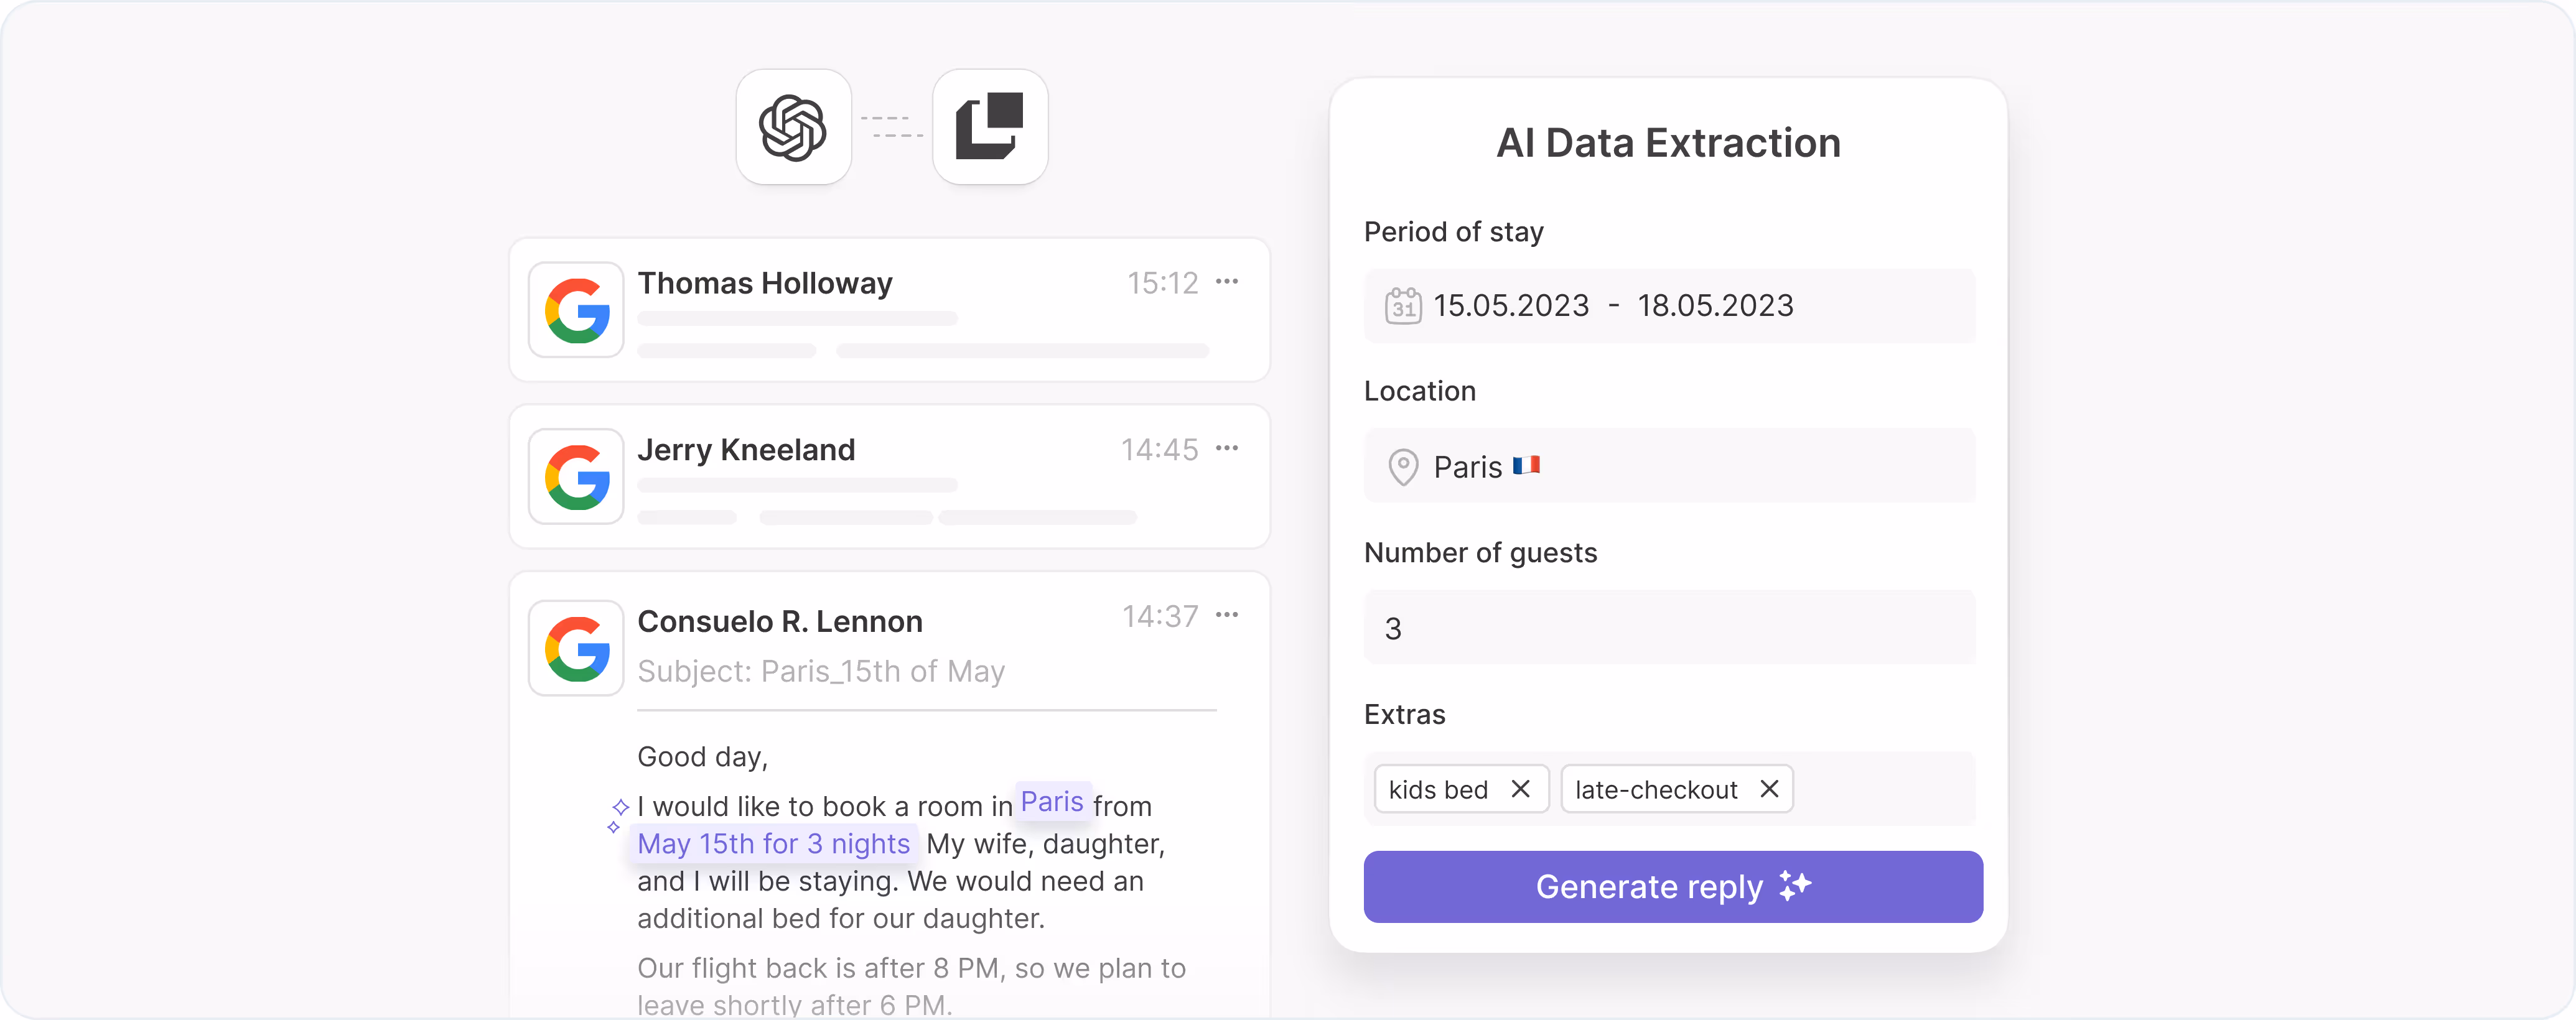2576x1020 pixels.
Task: Remove the late-checkout extra tag
Action: click(1769, 789)
